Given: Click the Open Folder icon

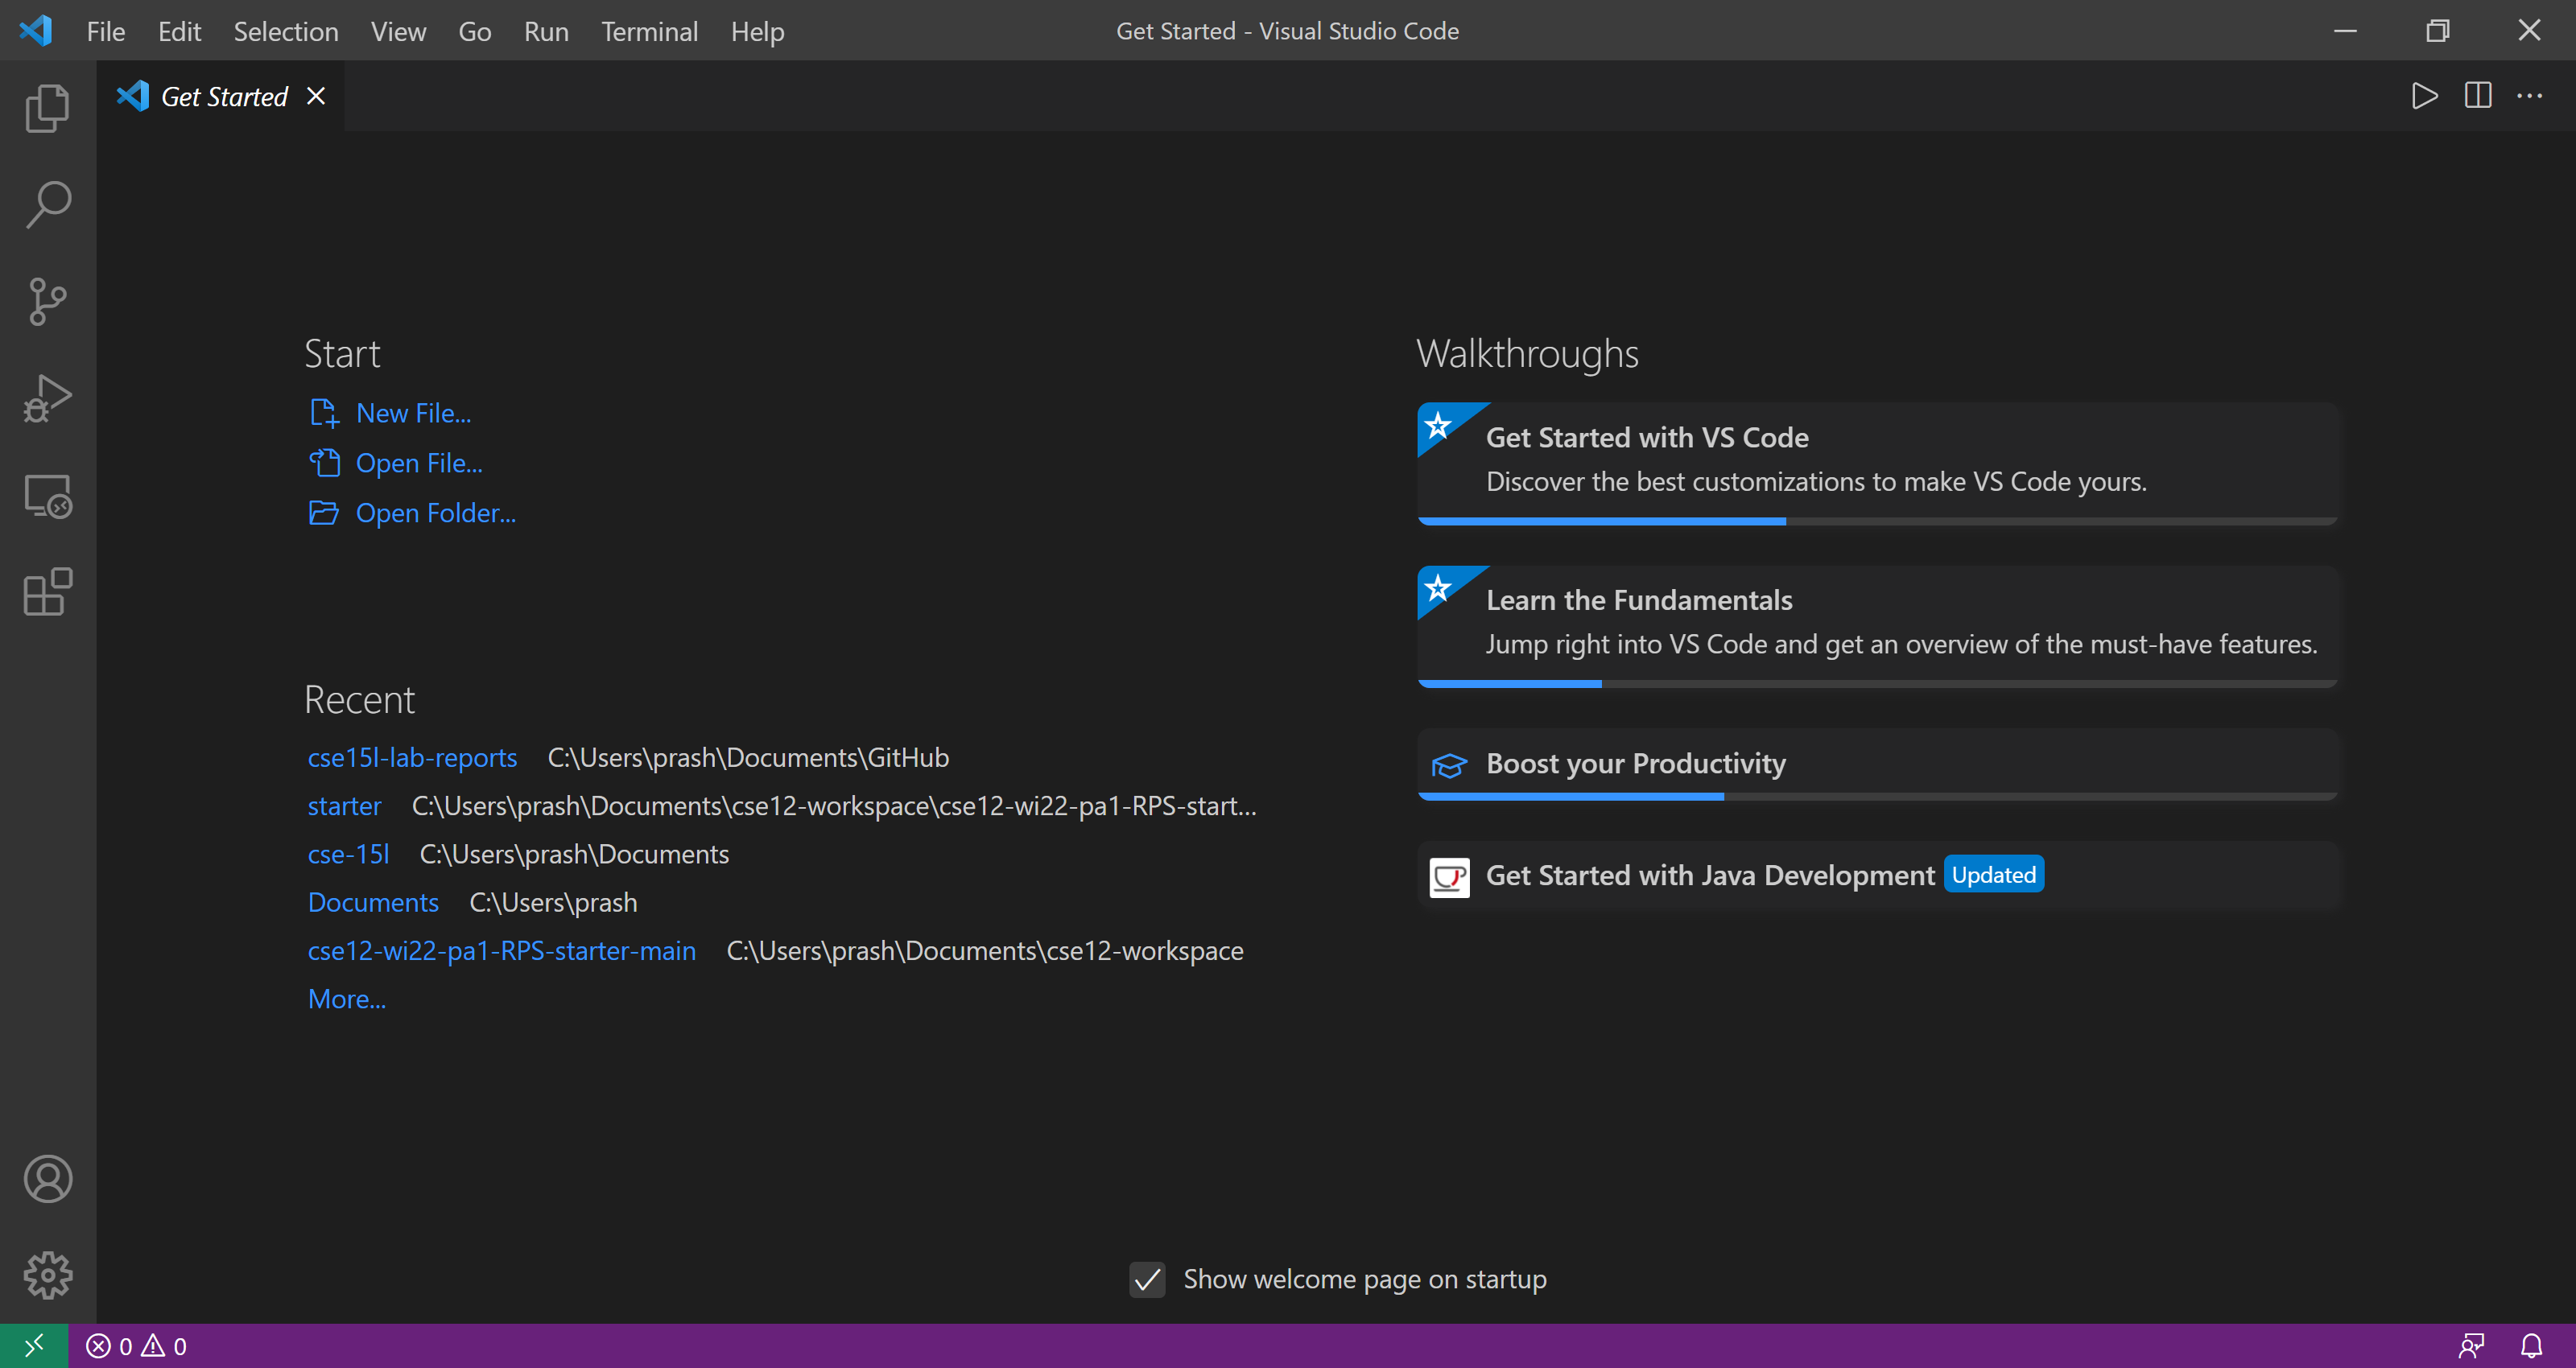Looking at the screenshot, I should pos(324,513).
